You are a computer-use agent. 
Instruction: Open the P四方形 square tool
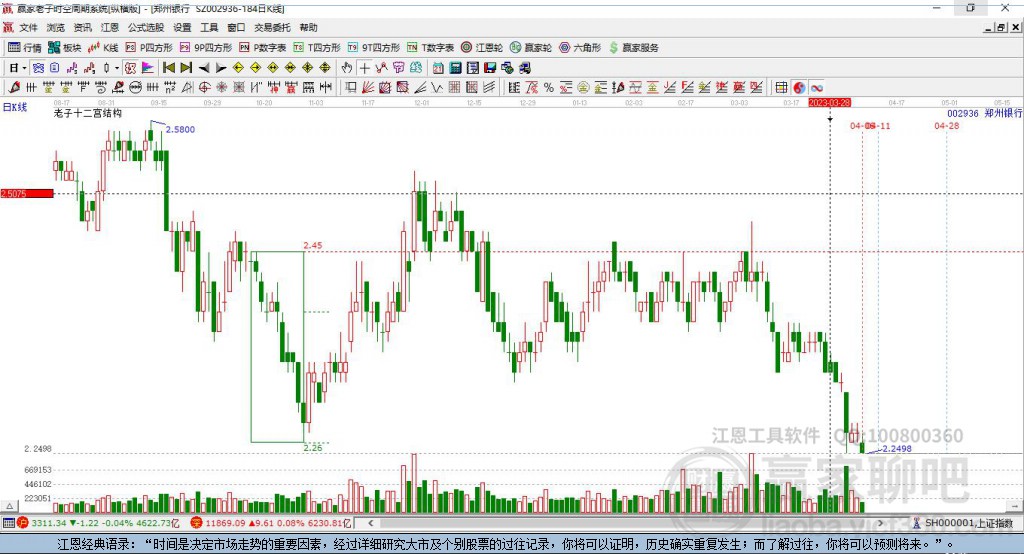point(149,48)
